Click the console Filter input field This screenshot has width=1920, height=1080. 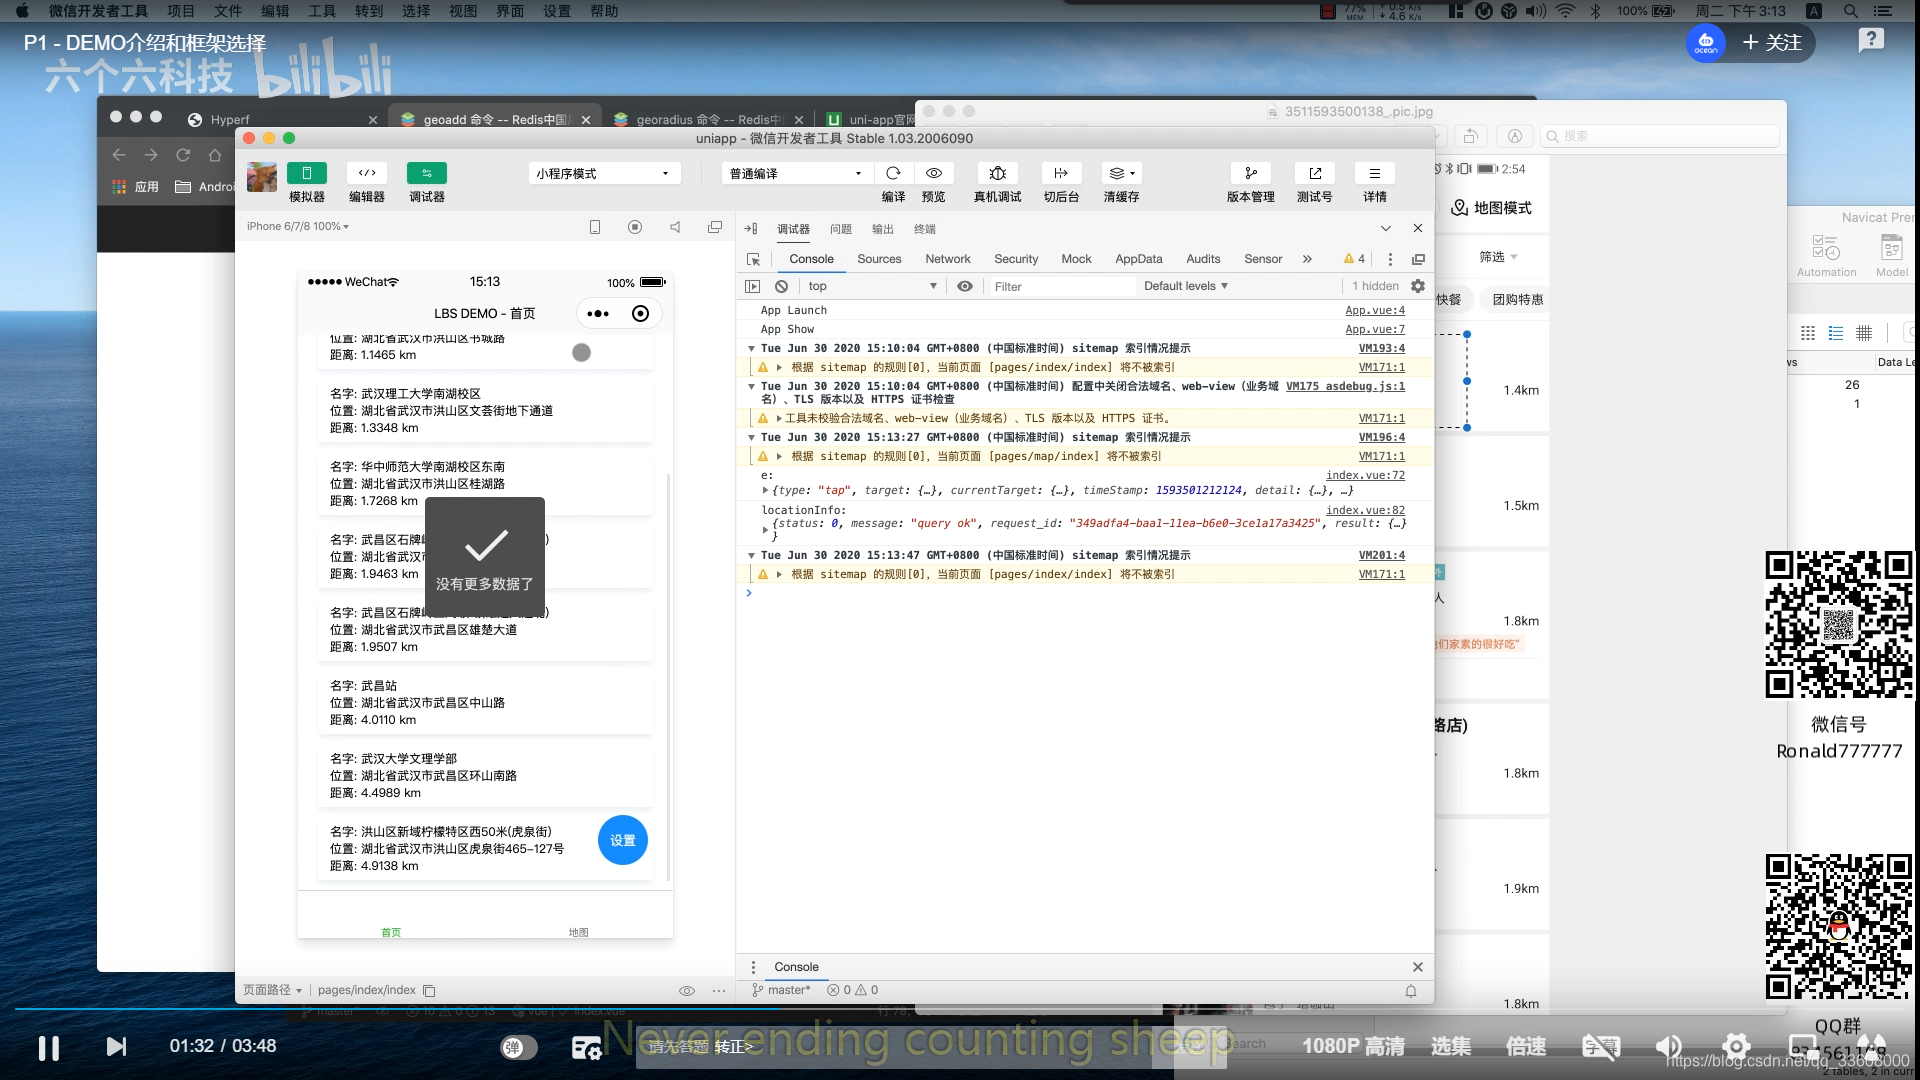tap(1060, 287)
